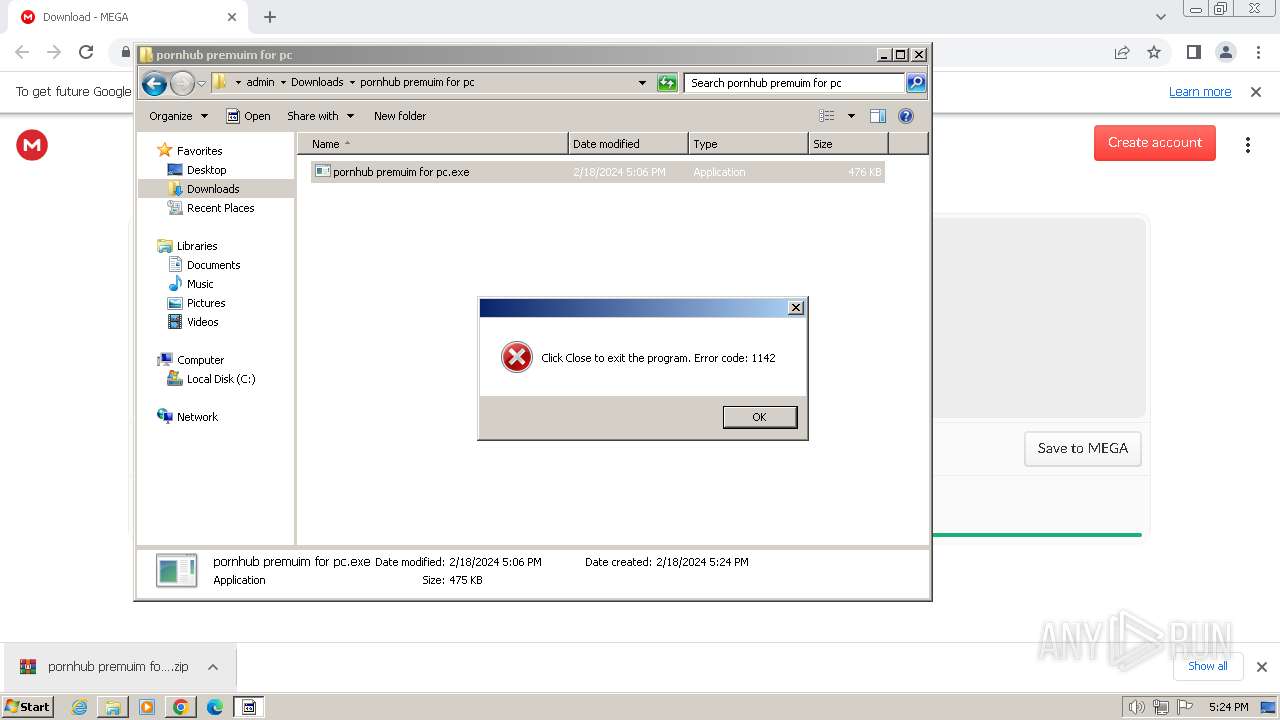
Task: Select Favorites in navigation pane
Action: pyautogui.click(x=199, y=151)
